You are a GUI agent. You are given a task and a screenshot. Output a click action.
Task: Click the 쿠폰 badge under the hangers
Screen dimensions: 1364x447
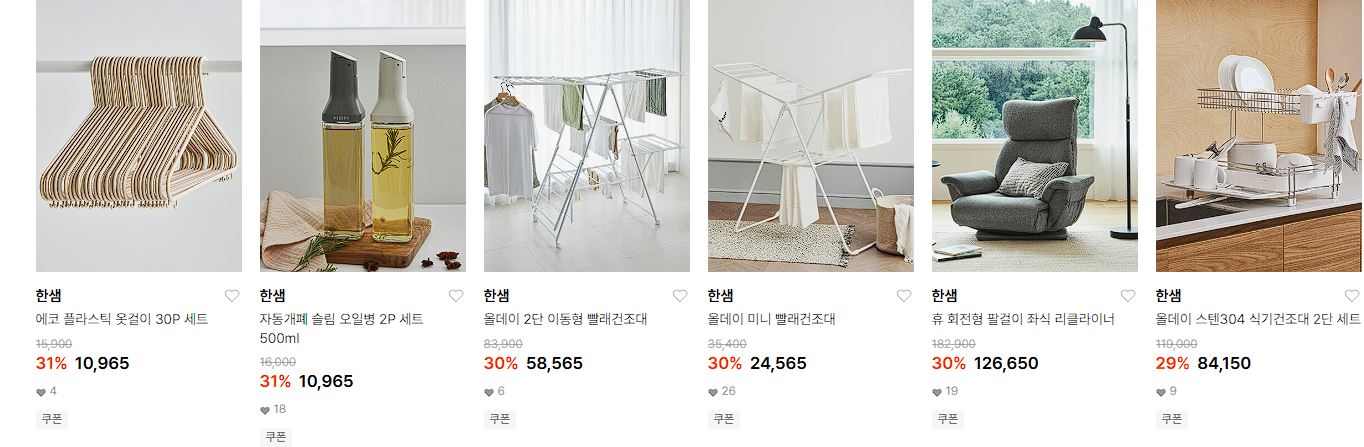[52, 419]
